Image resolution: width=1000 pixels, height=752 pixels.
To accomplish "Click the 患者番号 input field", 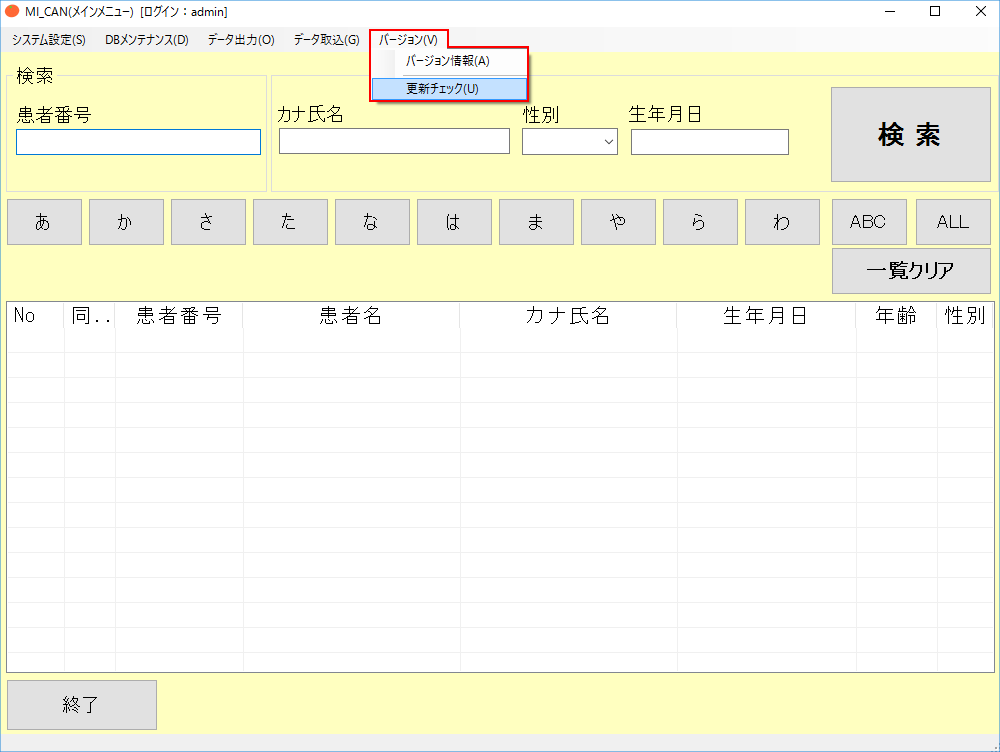I will click(x=138, y=142).
